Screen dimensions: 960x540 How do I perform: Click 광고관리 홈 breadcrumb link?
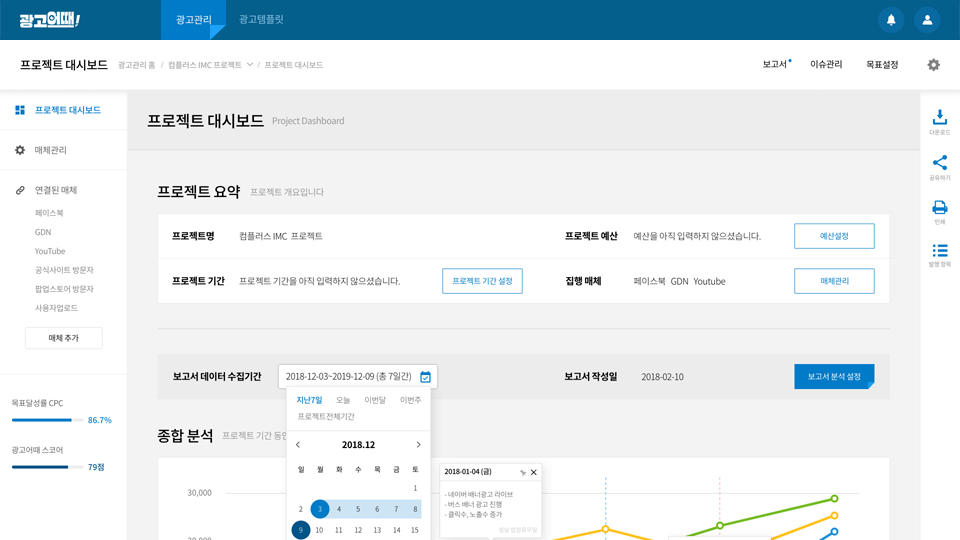137,65
